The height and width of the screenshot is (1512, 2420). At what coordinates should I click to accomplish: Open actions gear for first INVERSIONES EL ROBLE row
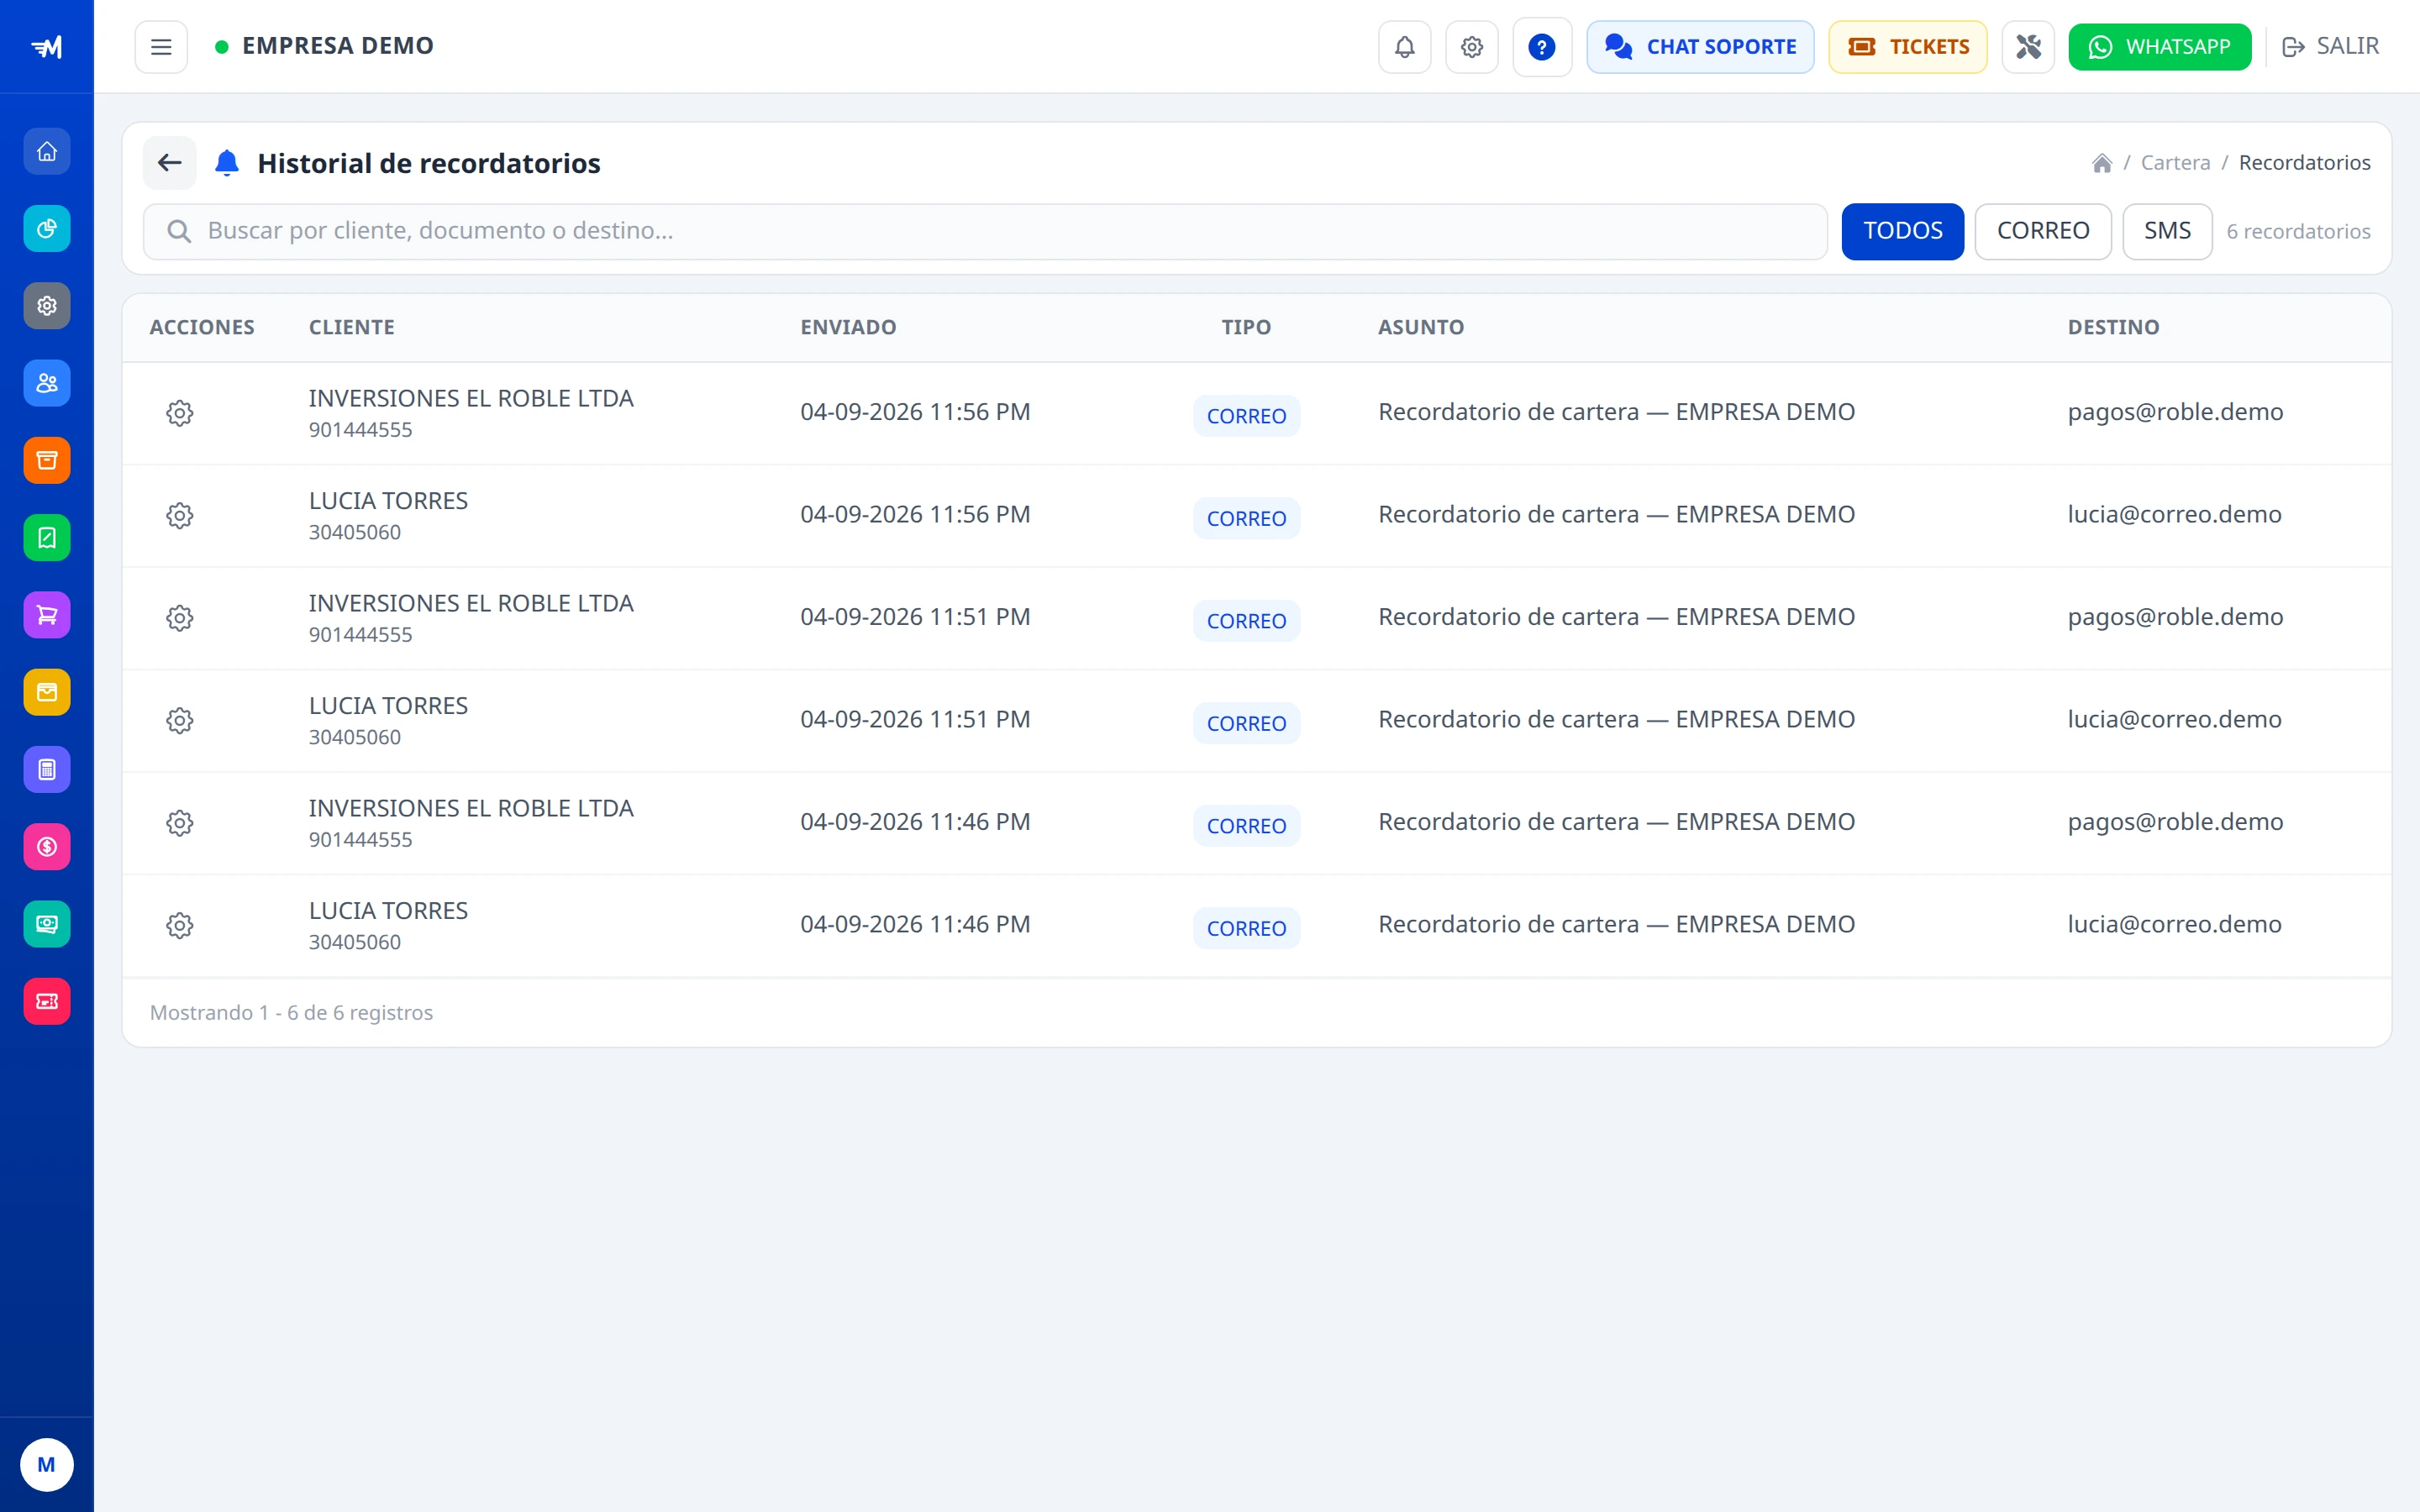[x=180, y=413]
